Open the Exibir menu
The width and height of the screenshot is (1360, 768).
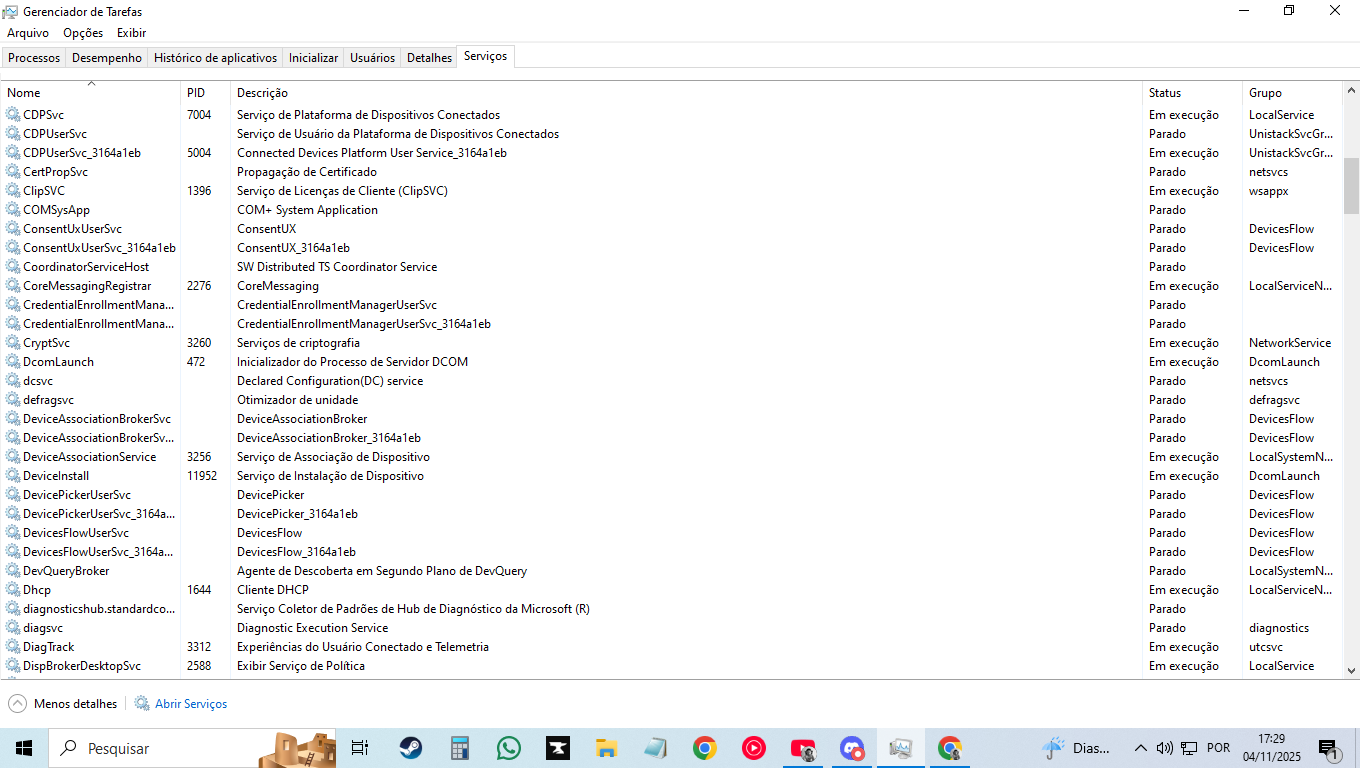click(x=131, y=33)
